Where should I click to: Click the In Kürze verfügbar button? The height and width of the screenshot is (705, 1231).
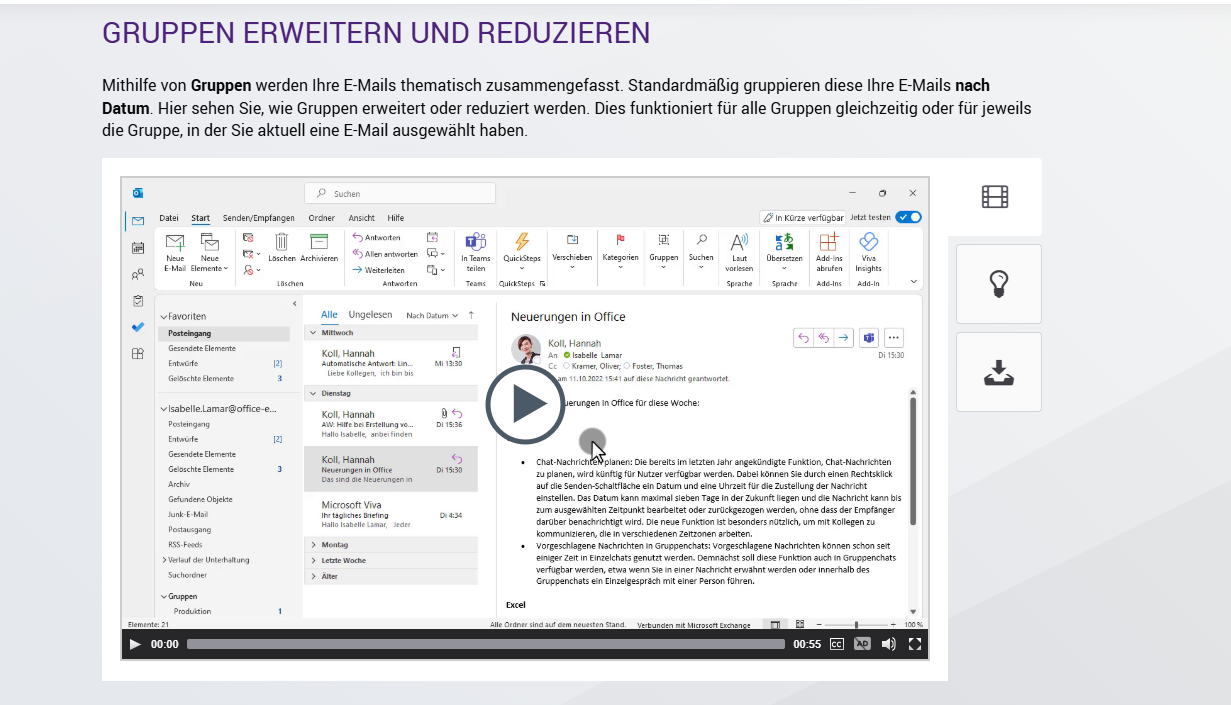803,217
